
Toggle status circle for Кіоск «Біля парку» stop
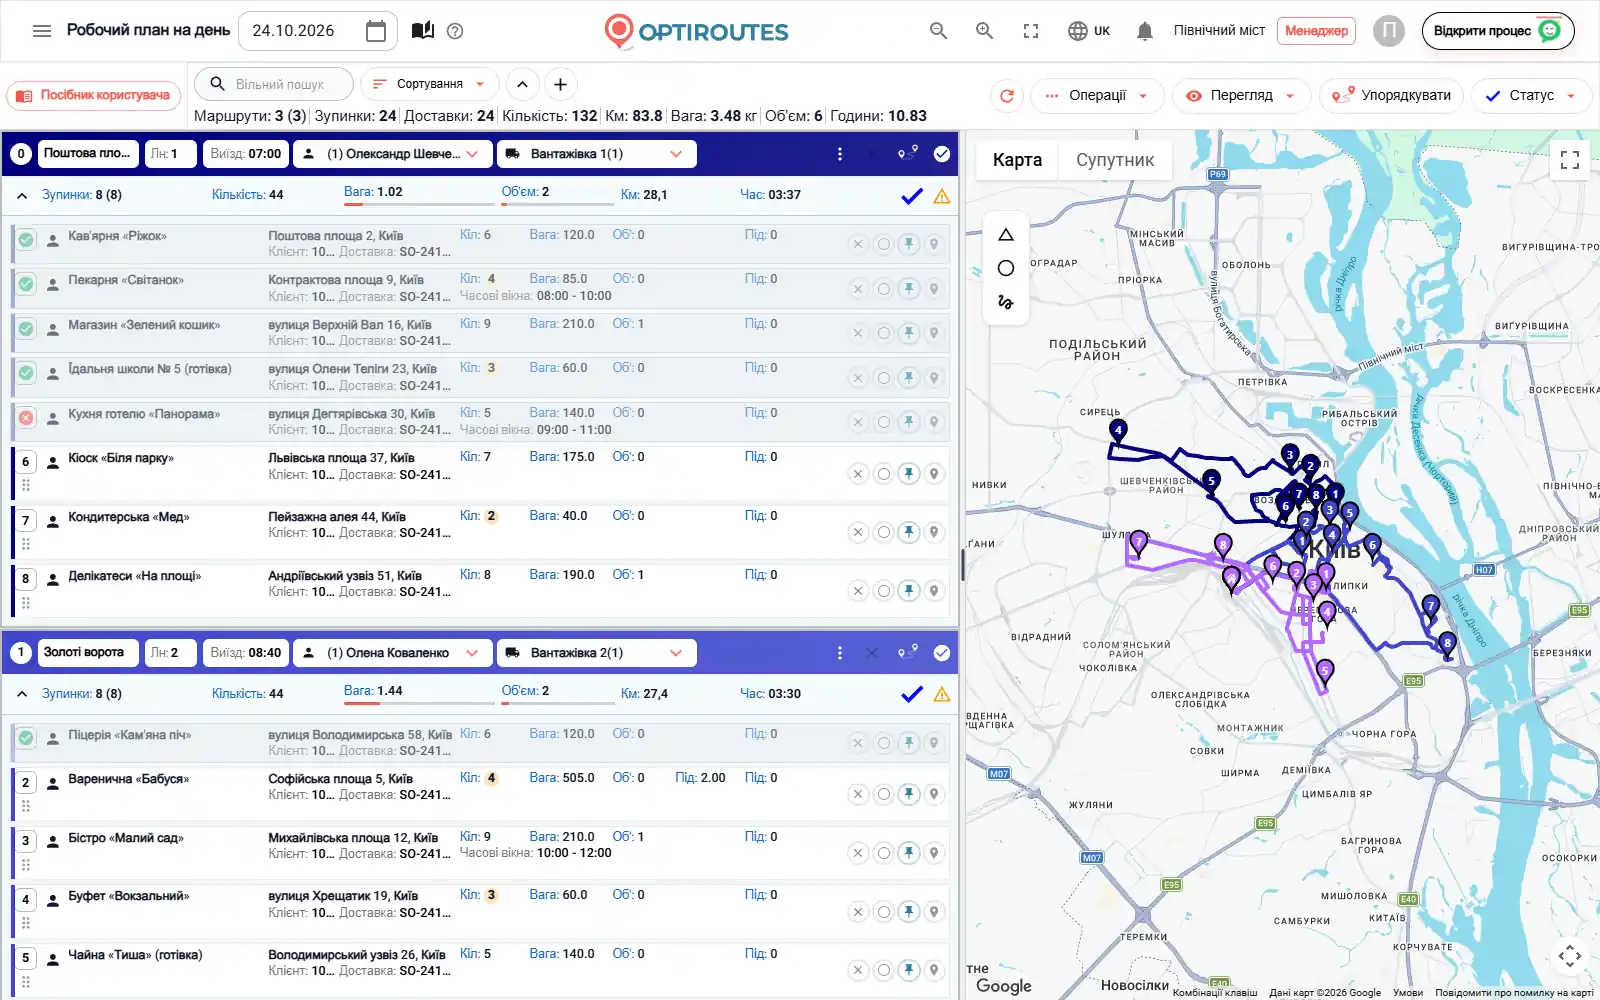883,474
